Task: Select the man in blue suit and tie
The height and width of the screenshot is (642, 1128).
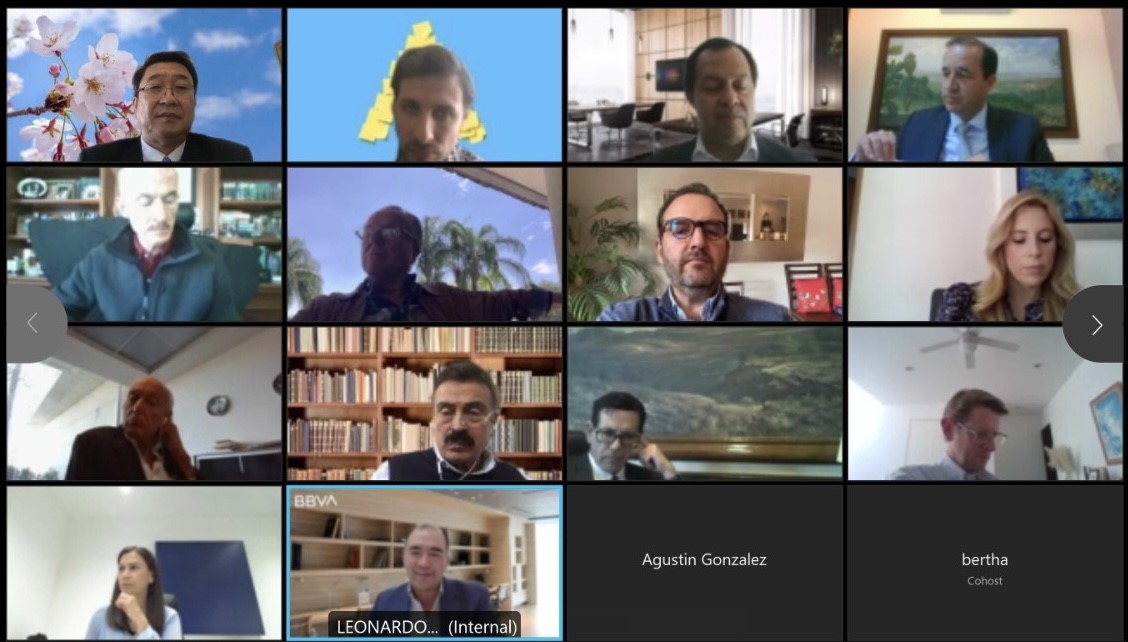Action: point(985,85)
